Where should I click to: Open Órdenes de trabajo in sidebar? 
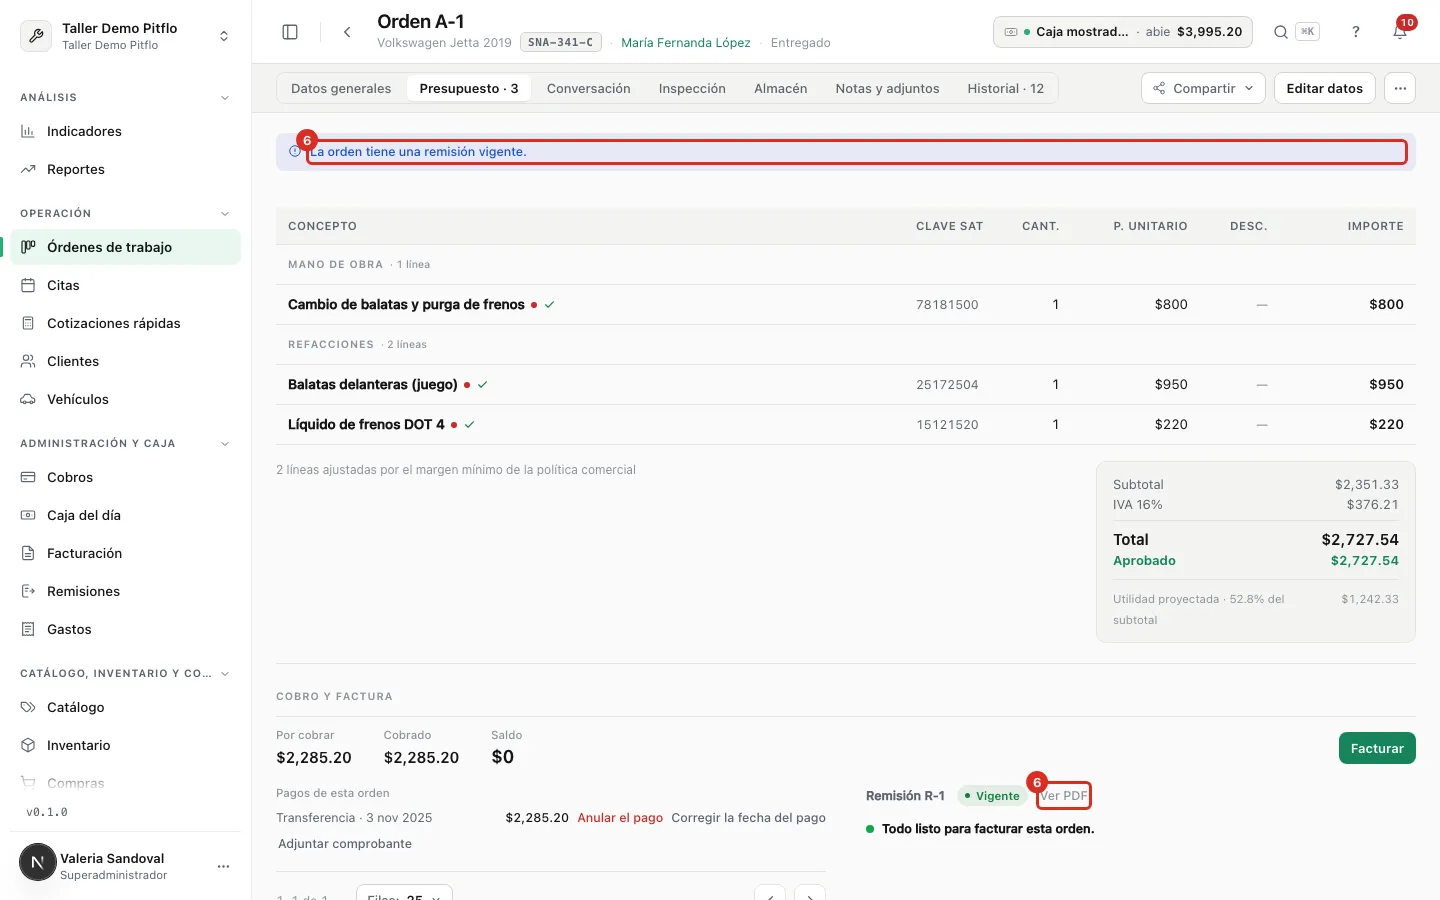(x=126, y=247)
